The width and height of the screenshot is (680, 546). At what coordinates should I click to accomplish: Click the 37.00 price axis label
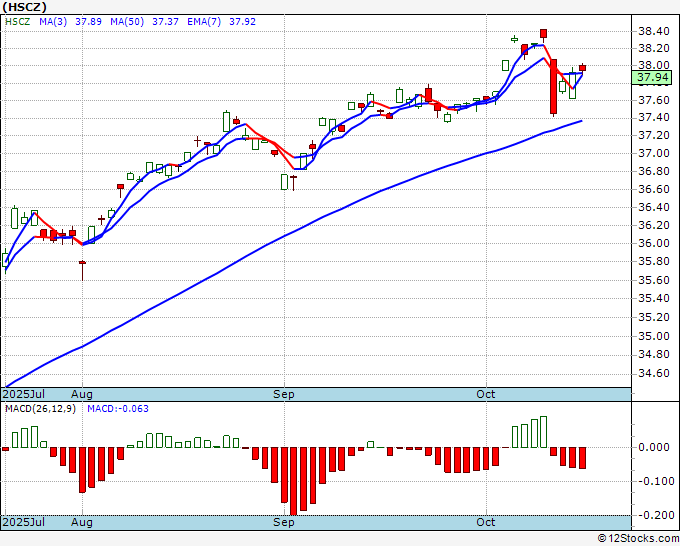click(653, 153)
